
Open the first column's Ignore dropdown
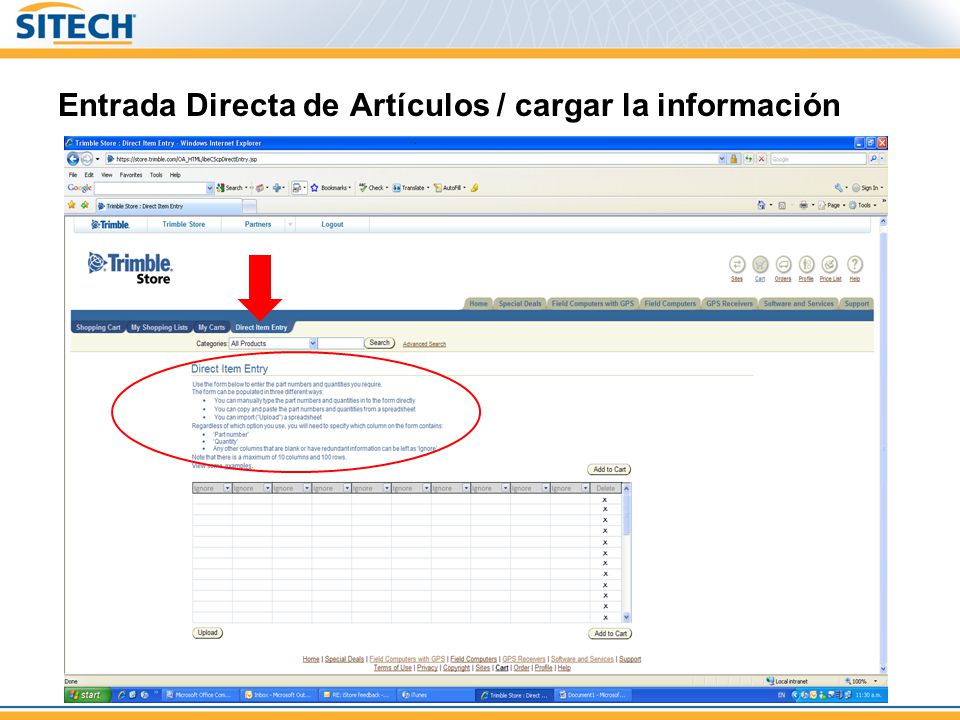[x=227, y=488]
